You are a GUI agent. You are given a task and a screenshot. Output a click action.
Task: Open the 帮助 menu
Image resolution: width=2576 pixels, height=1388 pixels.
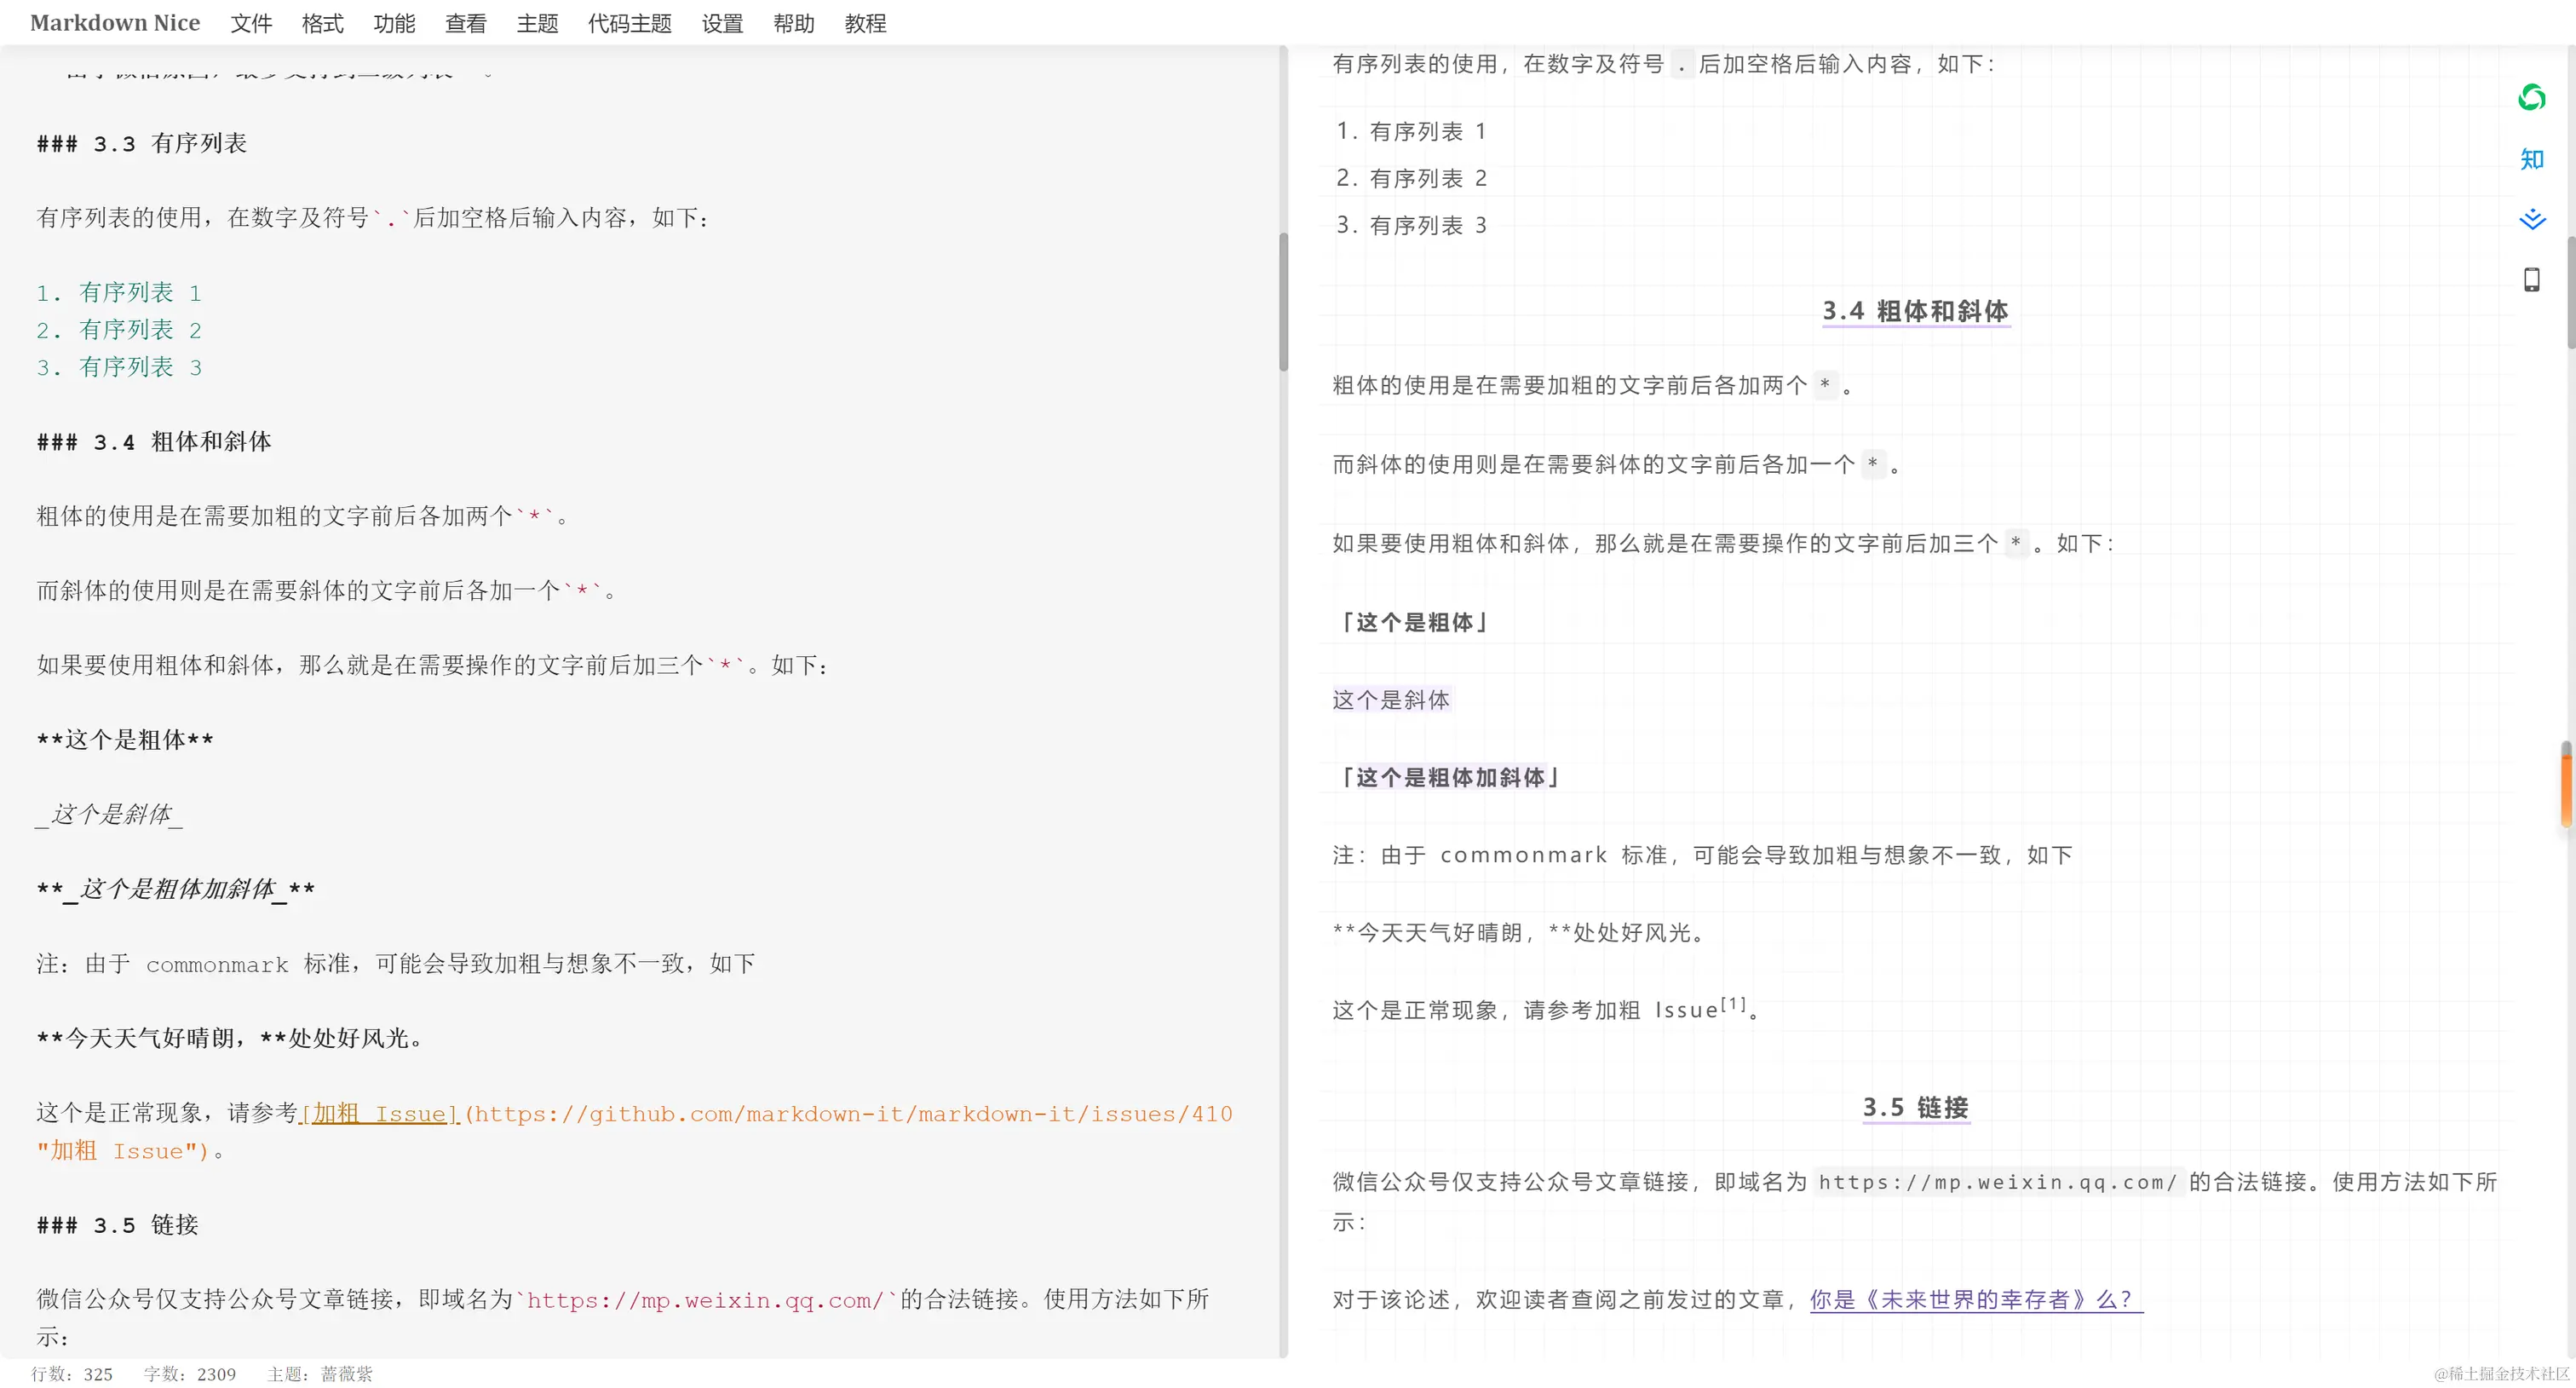794,23
